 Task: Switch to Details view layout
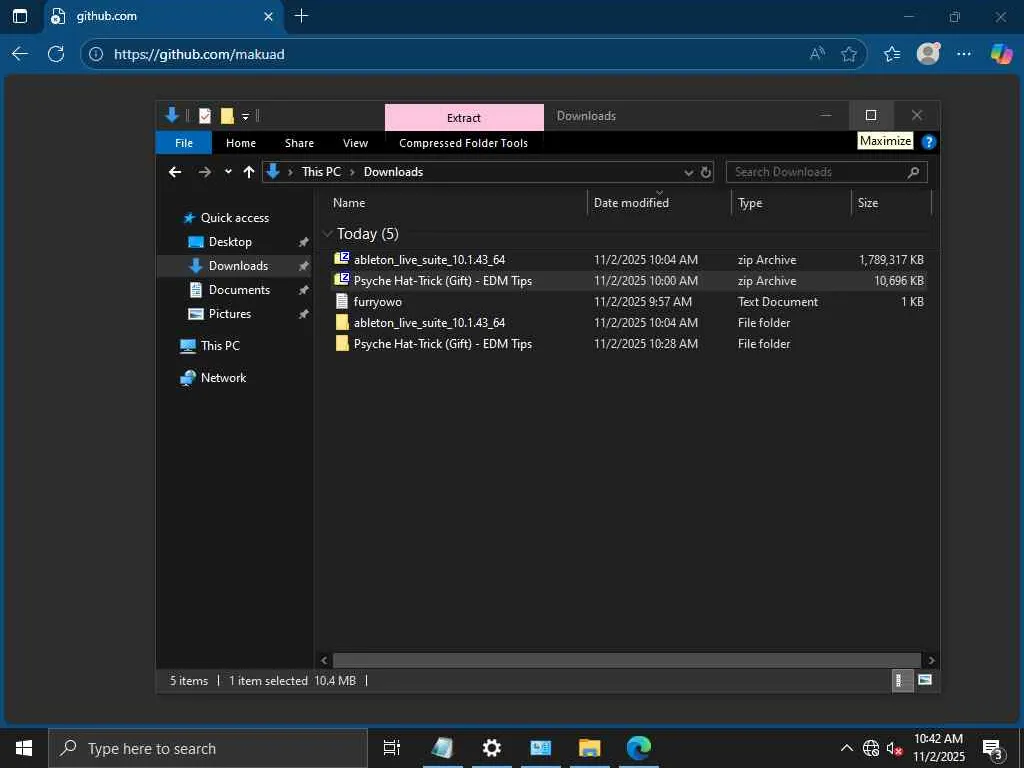(902, 680)
